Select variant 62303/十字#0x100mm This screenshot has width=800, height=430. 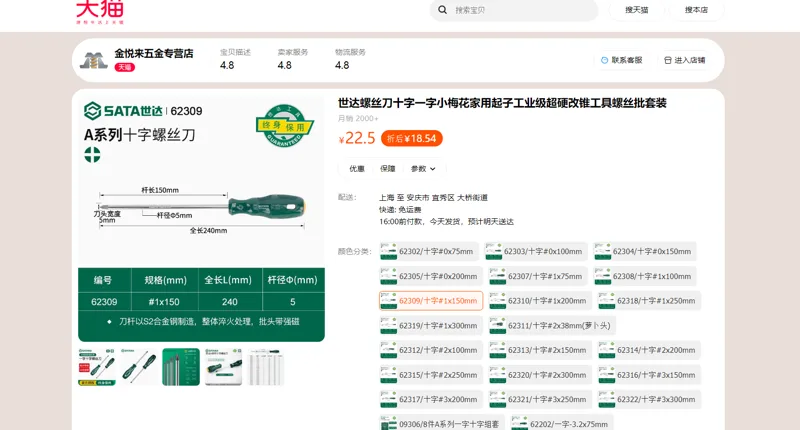click(536, 251)
